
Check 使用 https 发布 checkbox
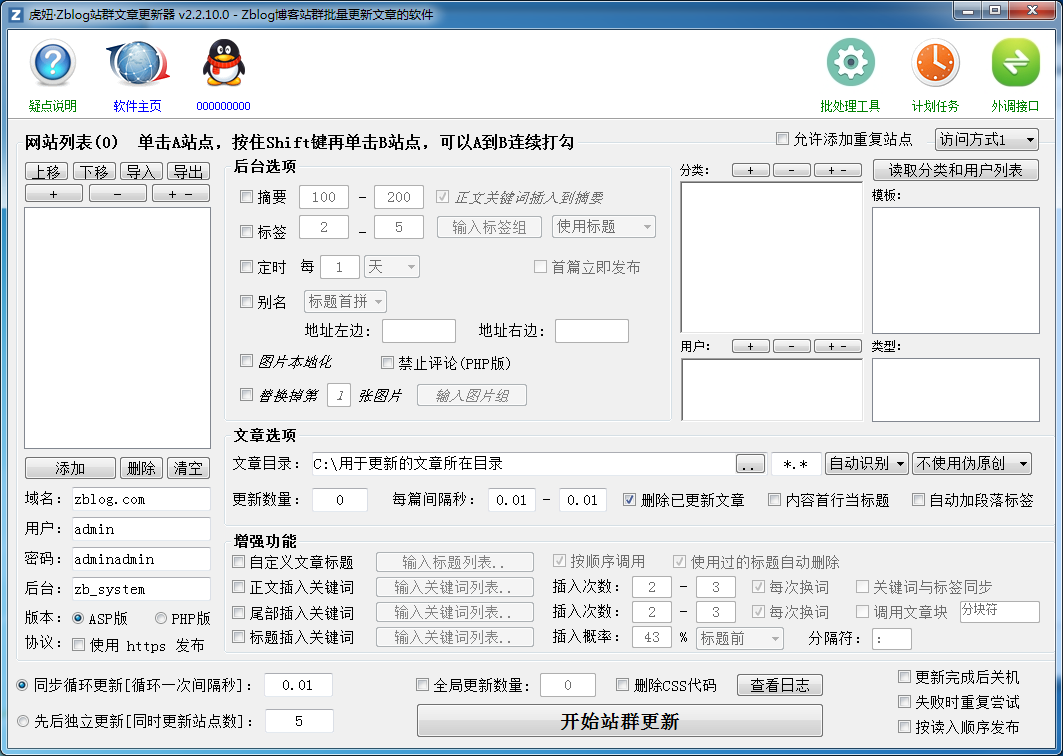tap(79, 644)
